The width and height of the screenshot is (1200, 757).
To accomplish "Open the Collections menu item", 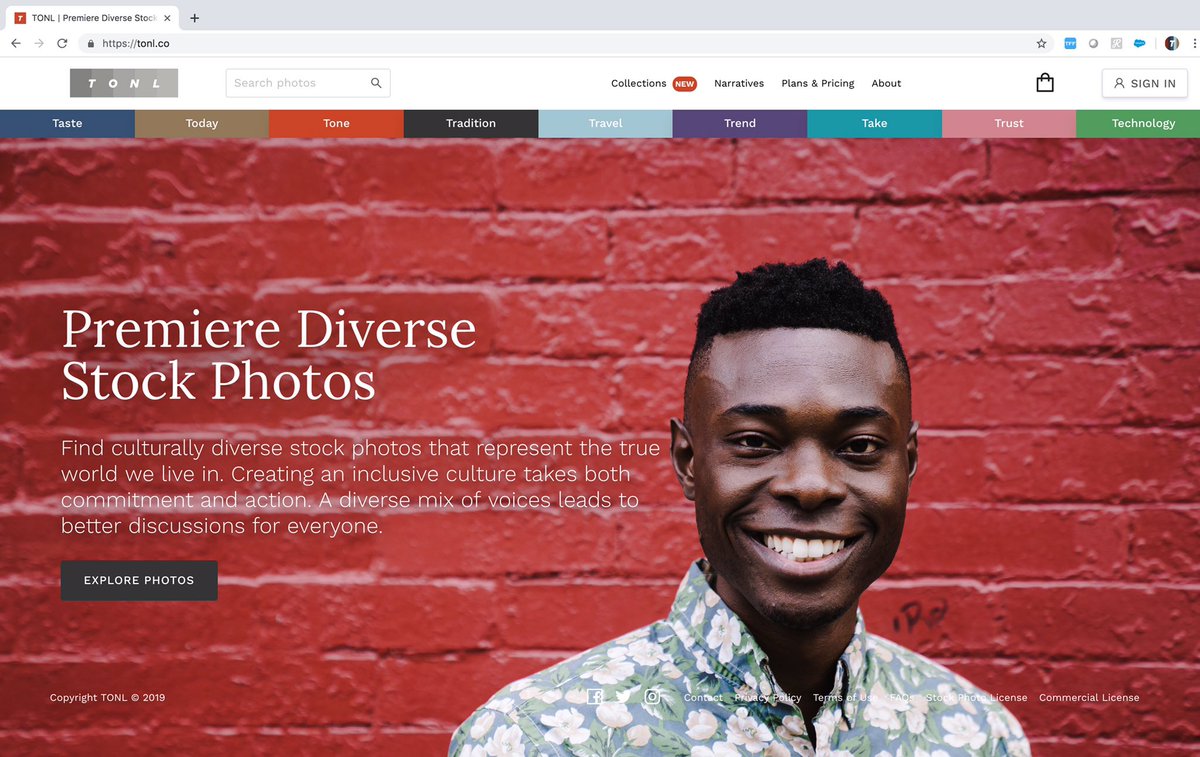I will click(x=638, y=83).
